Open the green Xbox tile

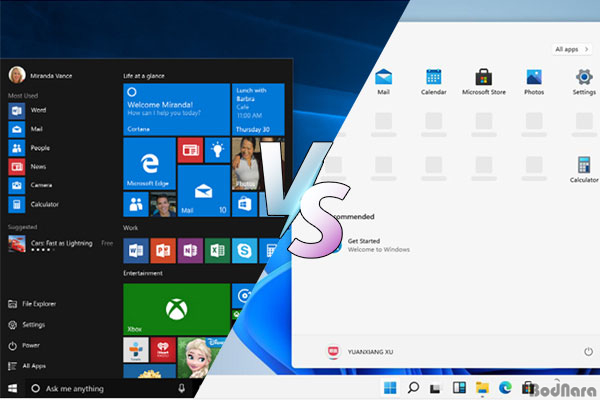[x=177, y=309]
